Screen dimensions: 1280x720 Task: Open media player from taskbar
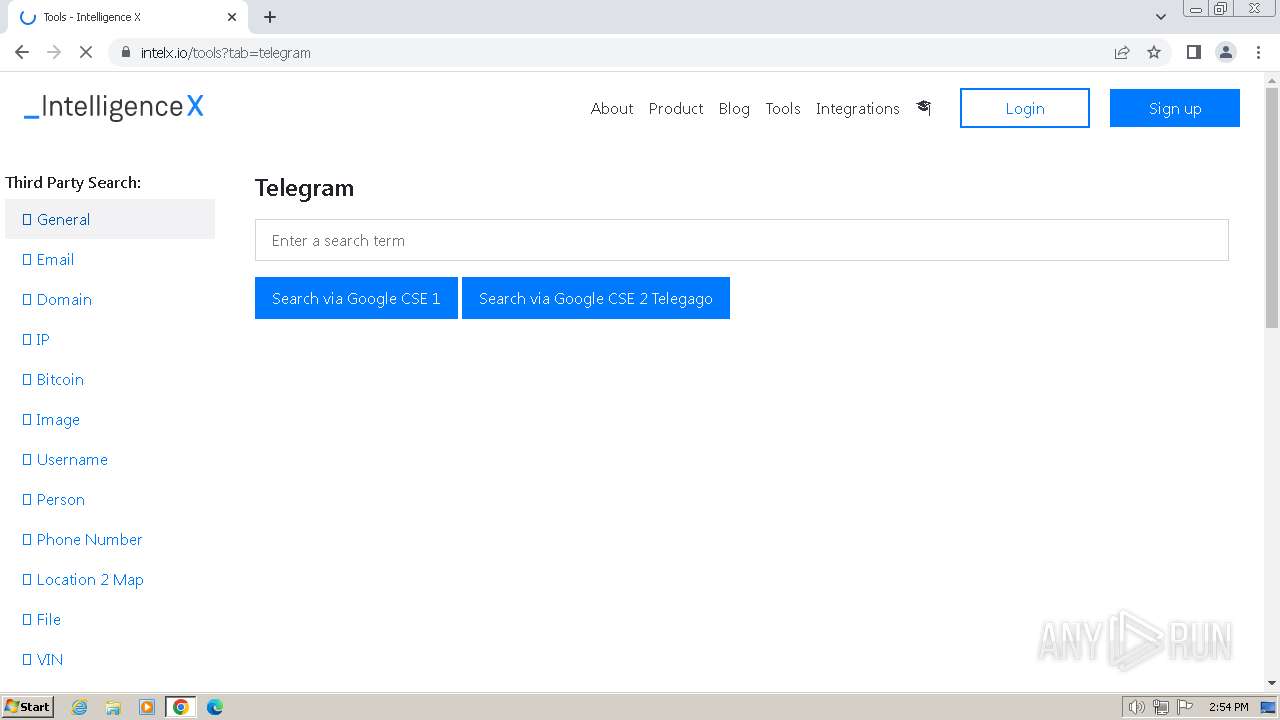(147, 707)
